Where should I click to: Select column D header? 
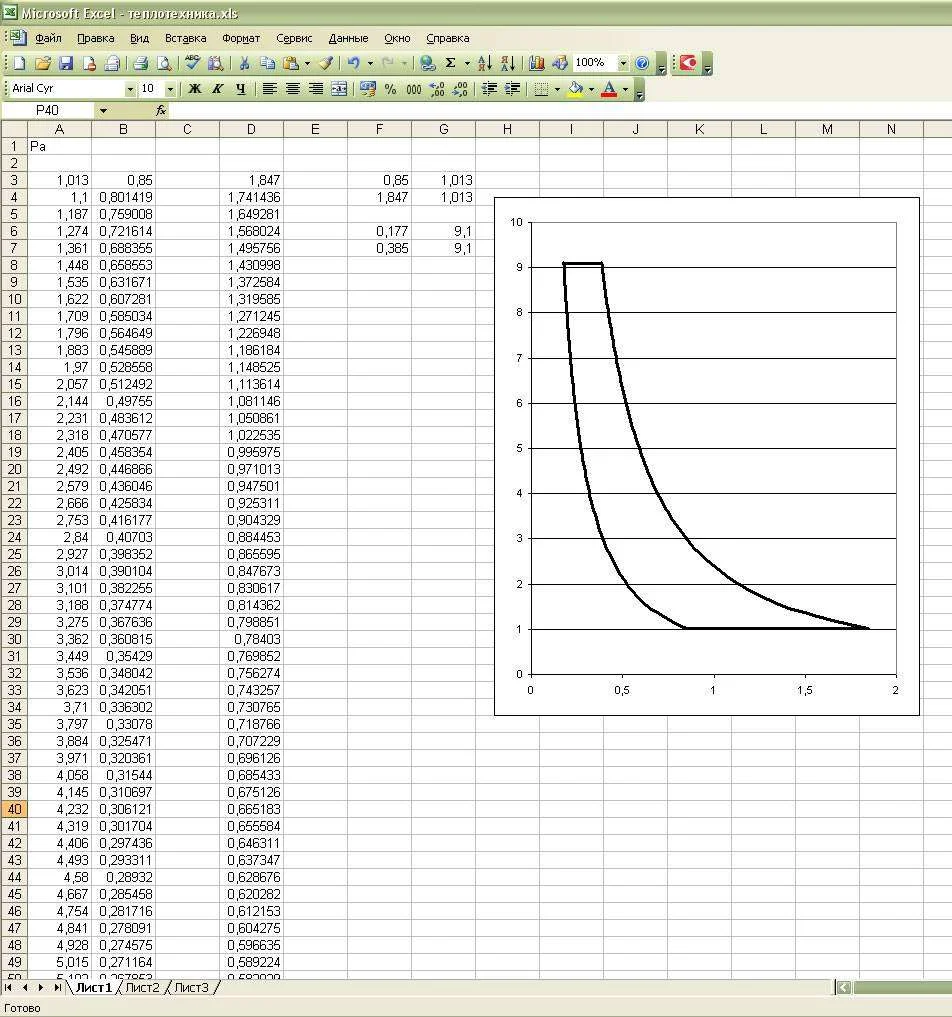click(x=251, y=129)
